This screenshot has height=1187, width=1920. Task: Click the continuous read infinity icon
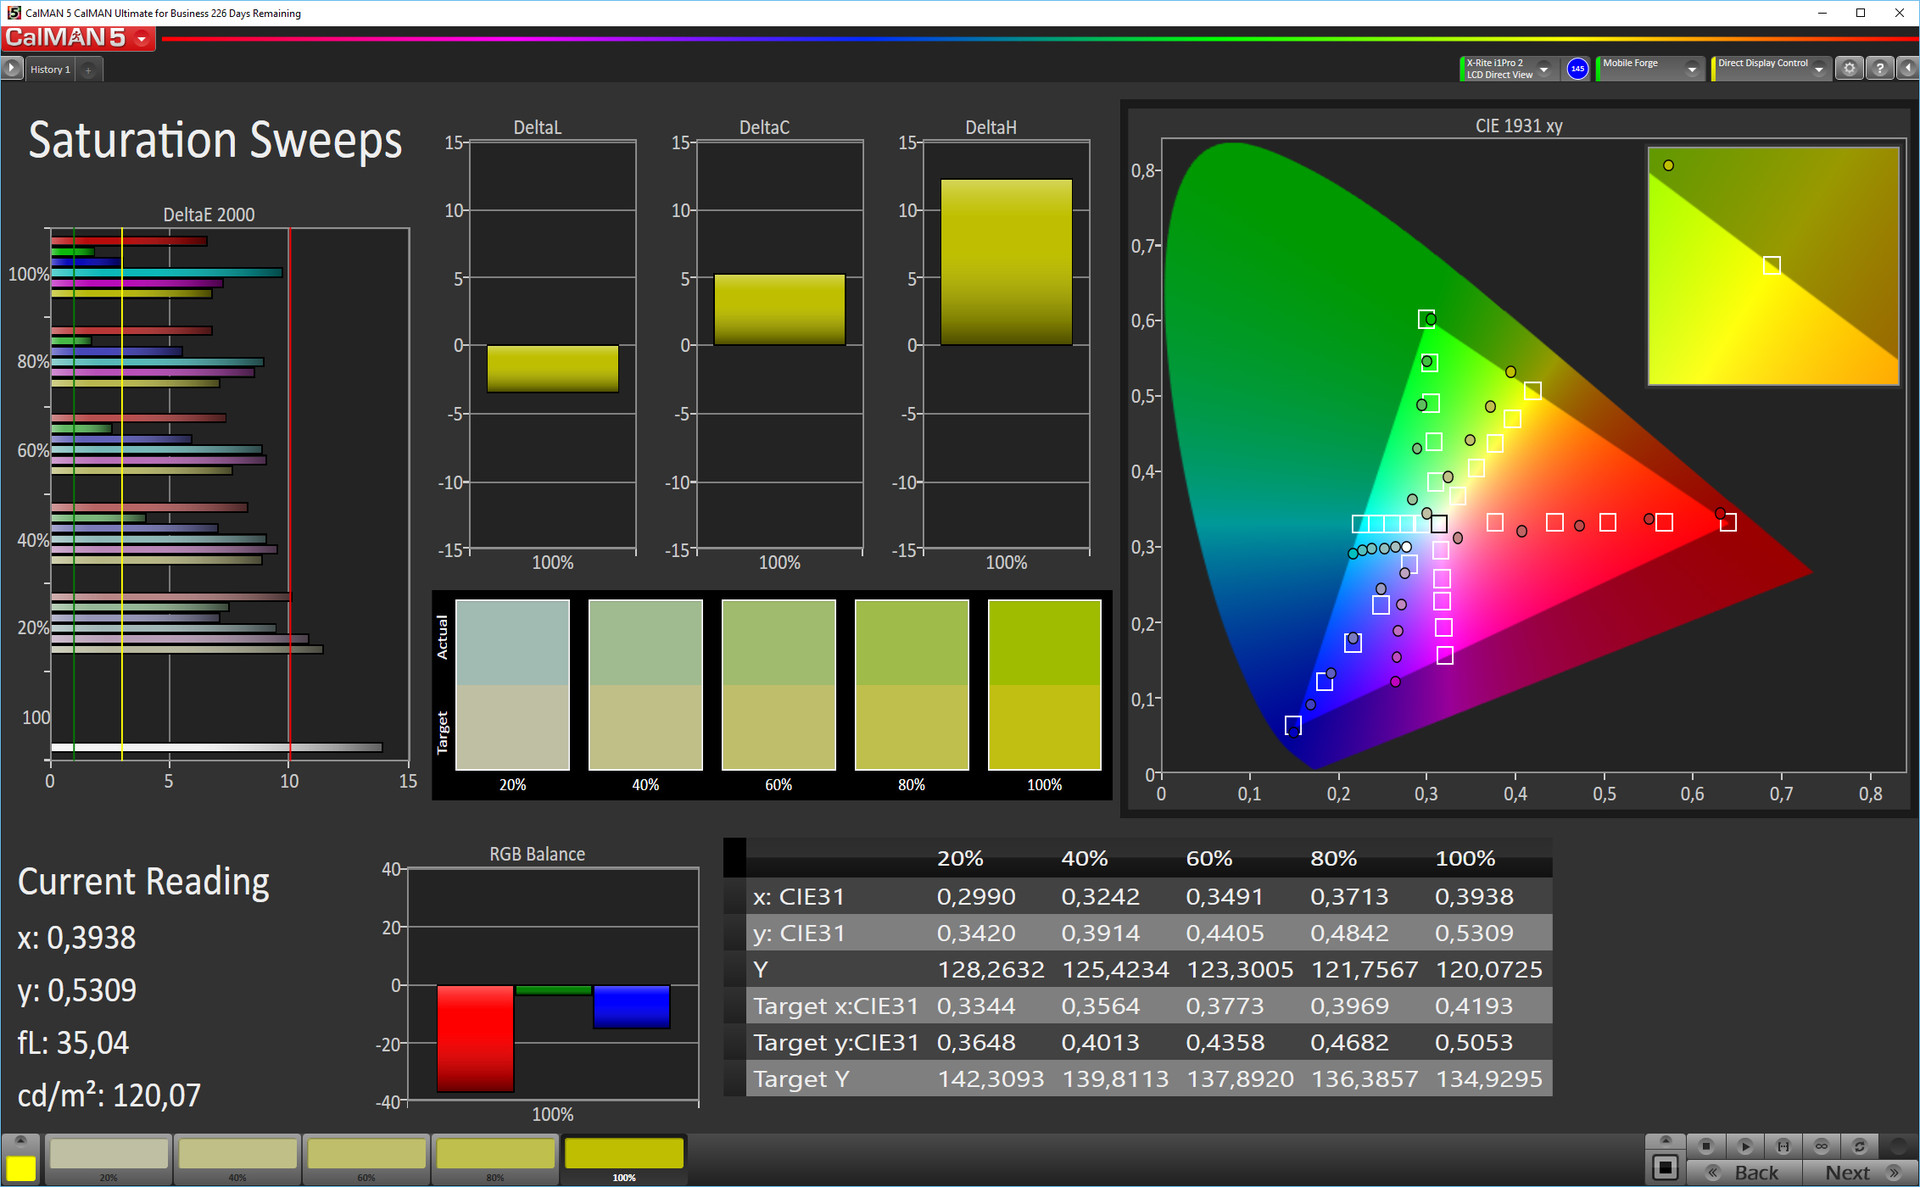point(1821,1146)
